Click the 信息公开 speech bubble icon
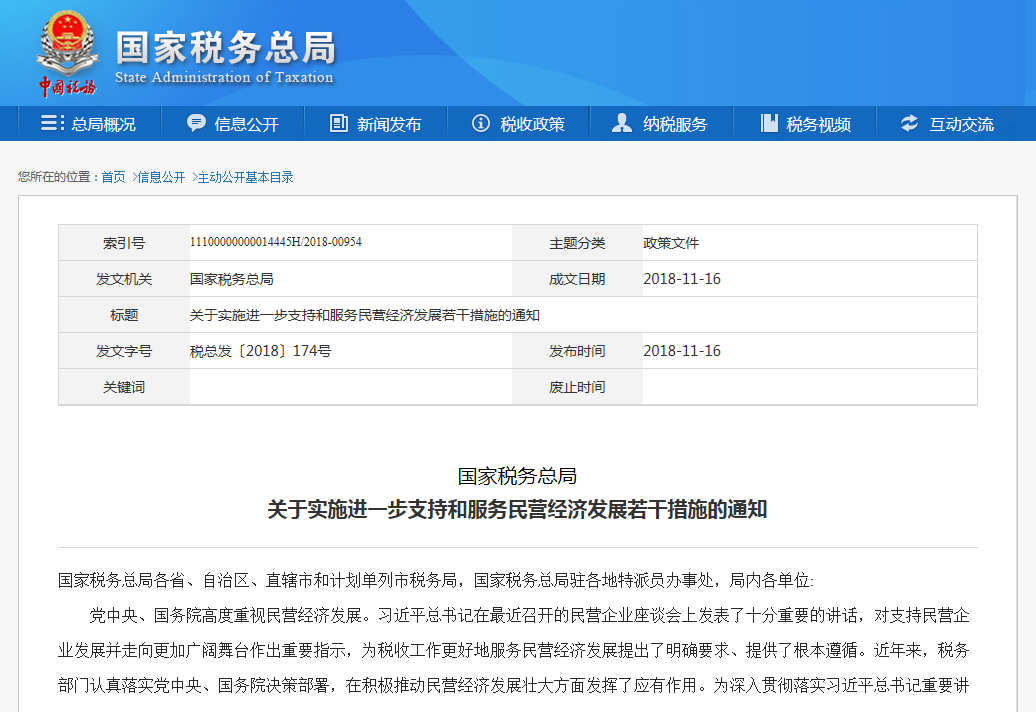The height and width of the screenshot is (712, 1036). pyautogui.click(x=197, y=123)
